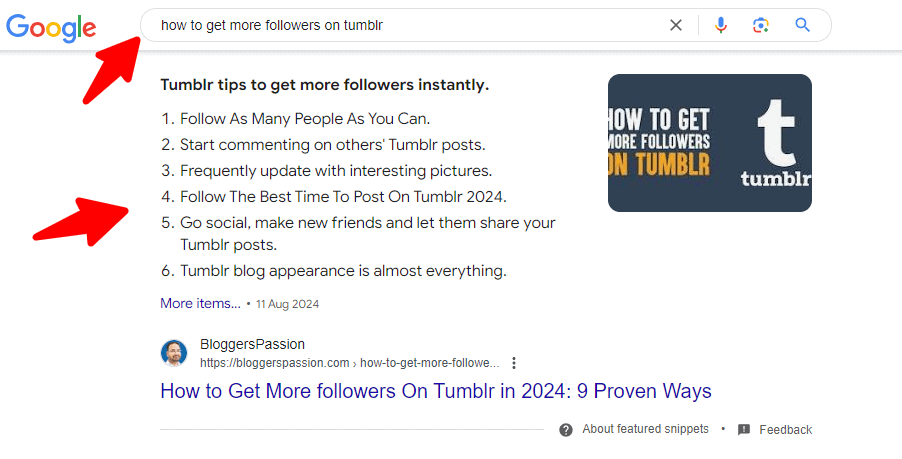
Task: Click the Feedback speech bubble icon
Action: (x=744, y=430)
